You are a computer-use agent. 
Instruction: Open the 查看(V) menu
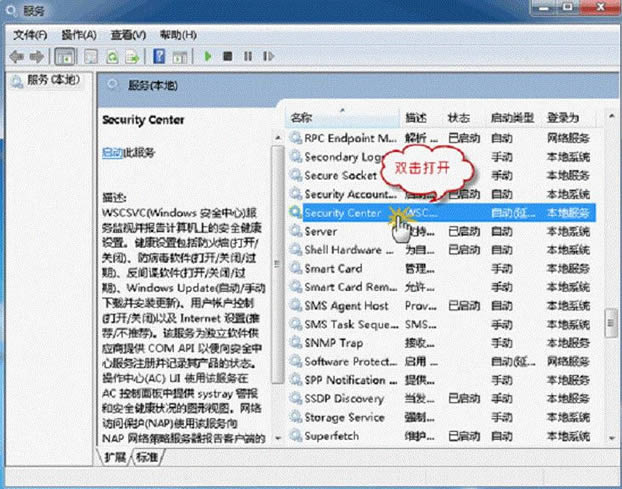point(128,35)
